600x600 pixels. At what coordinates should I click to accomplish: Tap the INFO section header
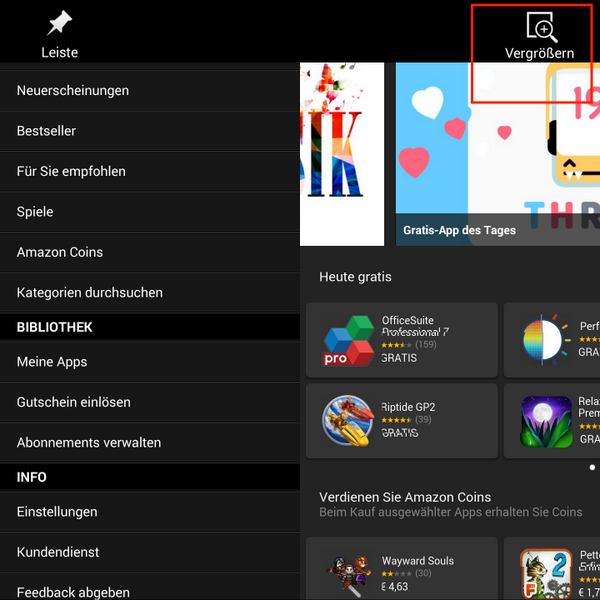point(150,477)
